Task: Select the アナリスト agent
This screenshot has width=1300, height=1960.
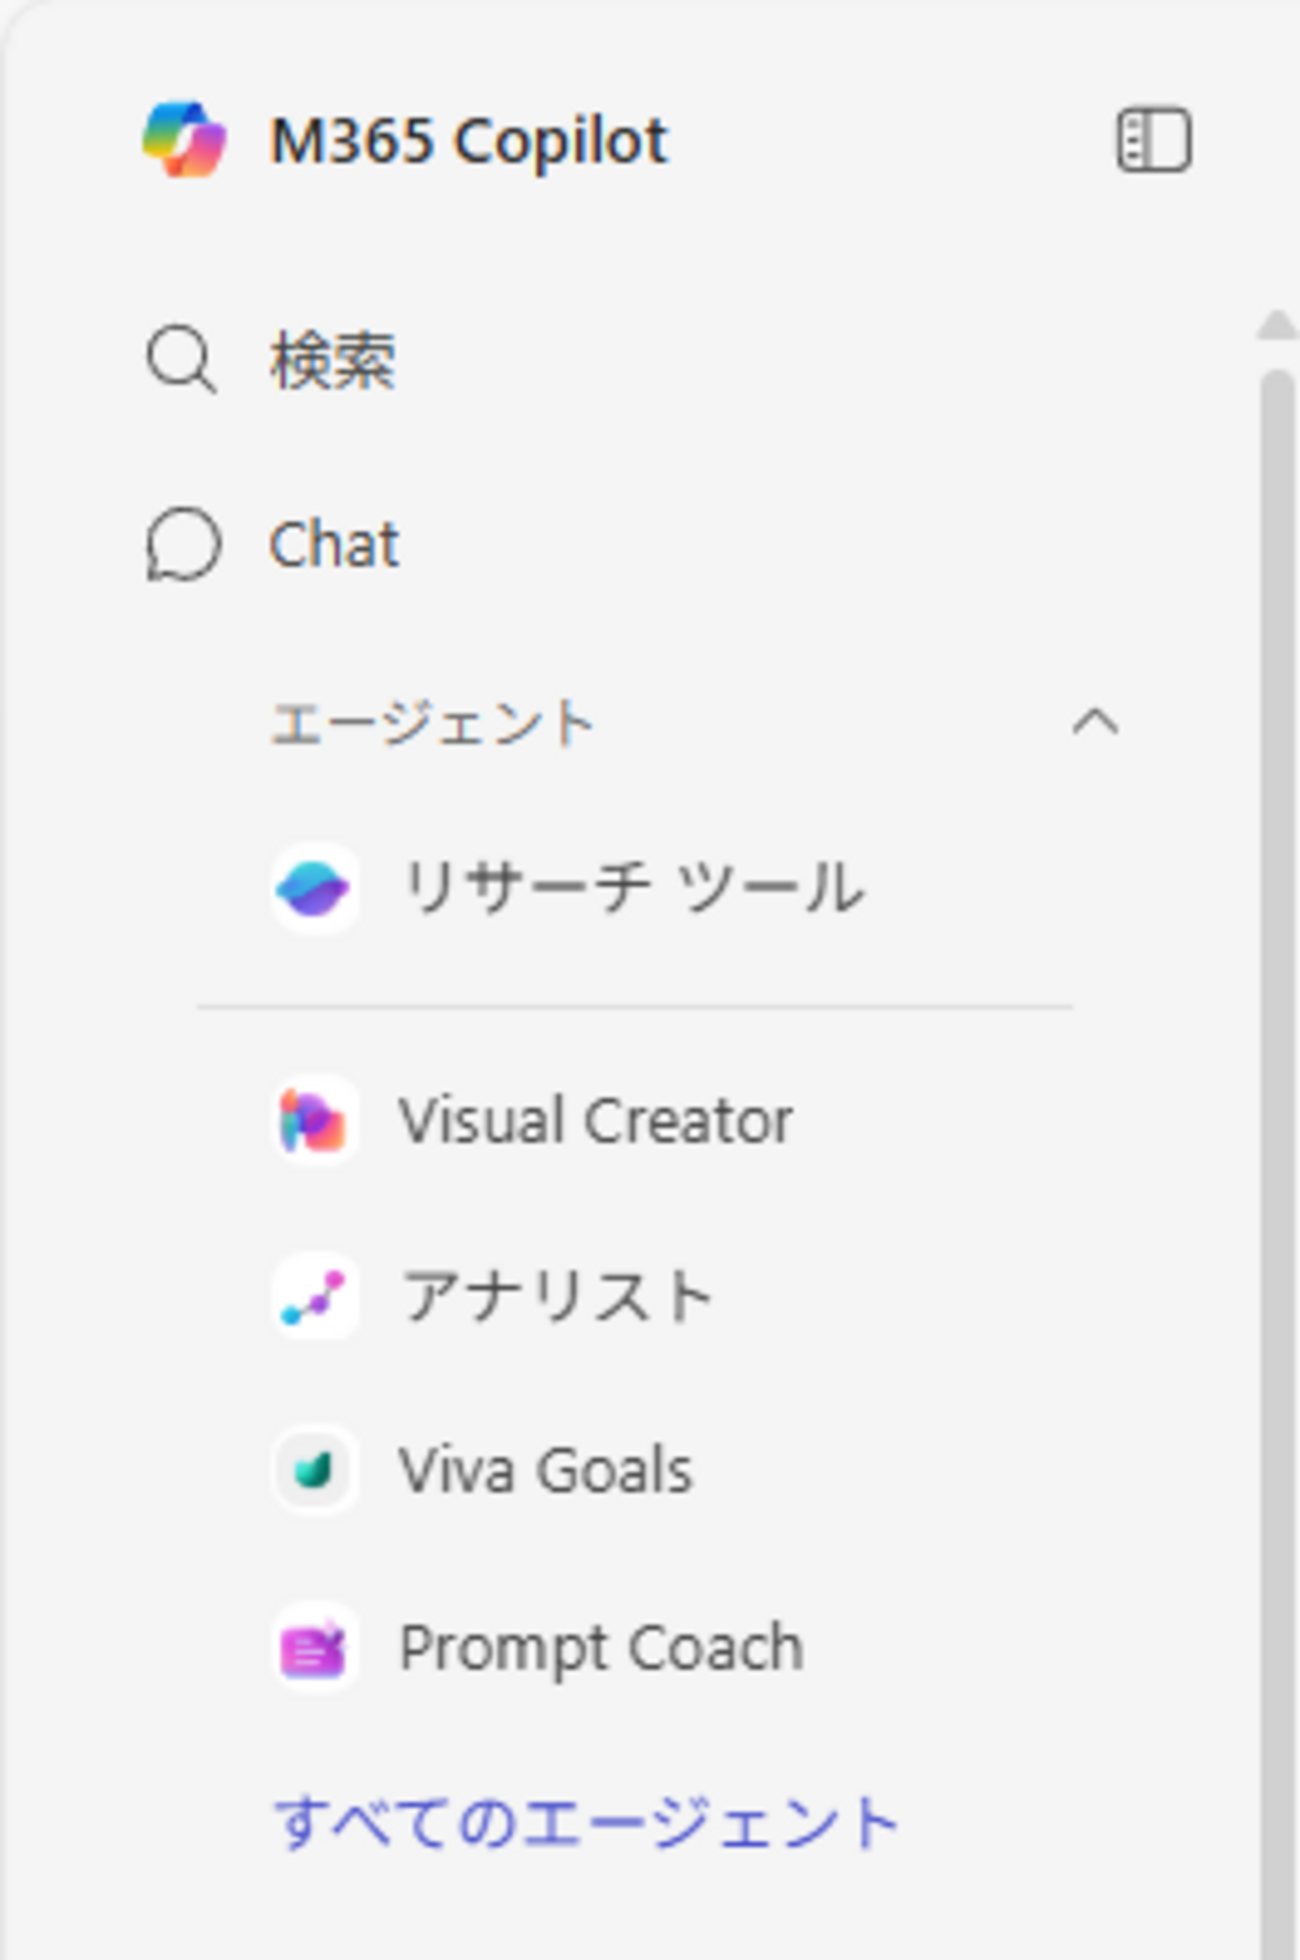Action: 556,1297
